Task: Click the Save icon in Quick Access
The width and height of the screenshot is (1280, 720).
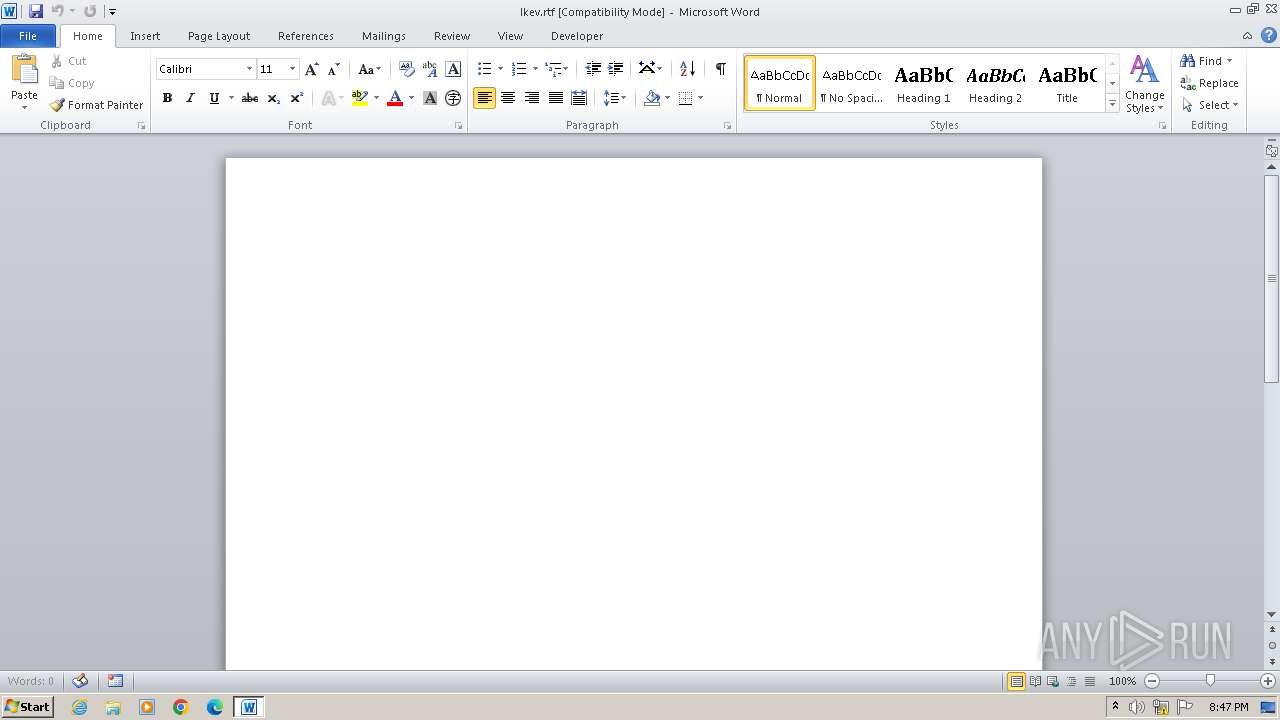Action: tap(36, 11)
